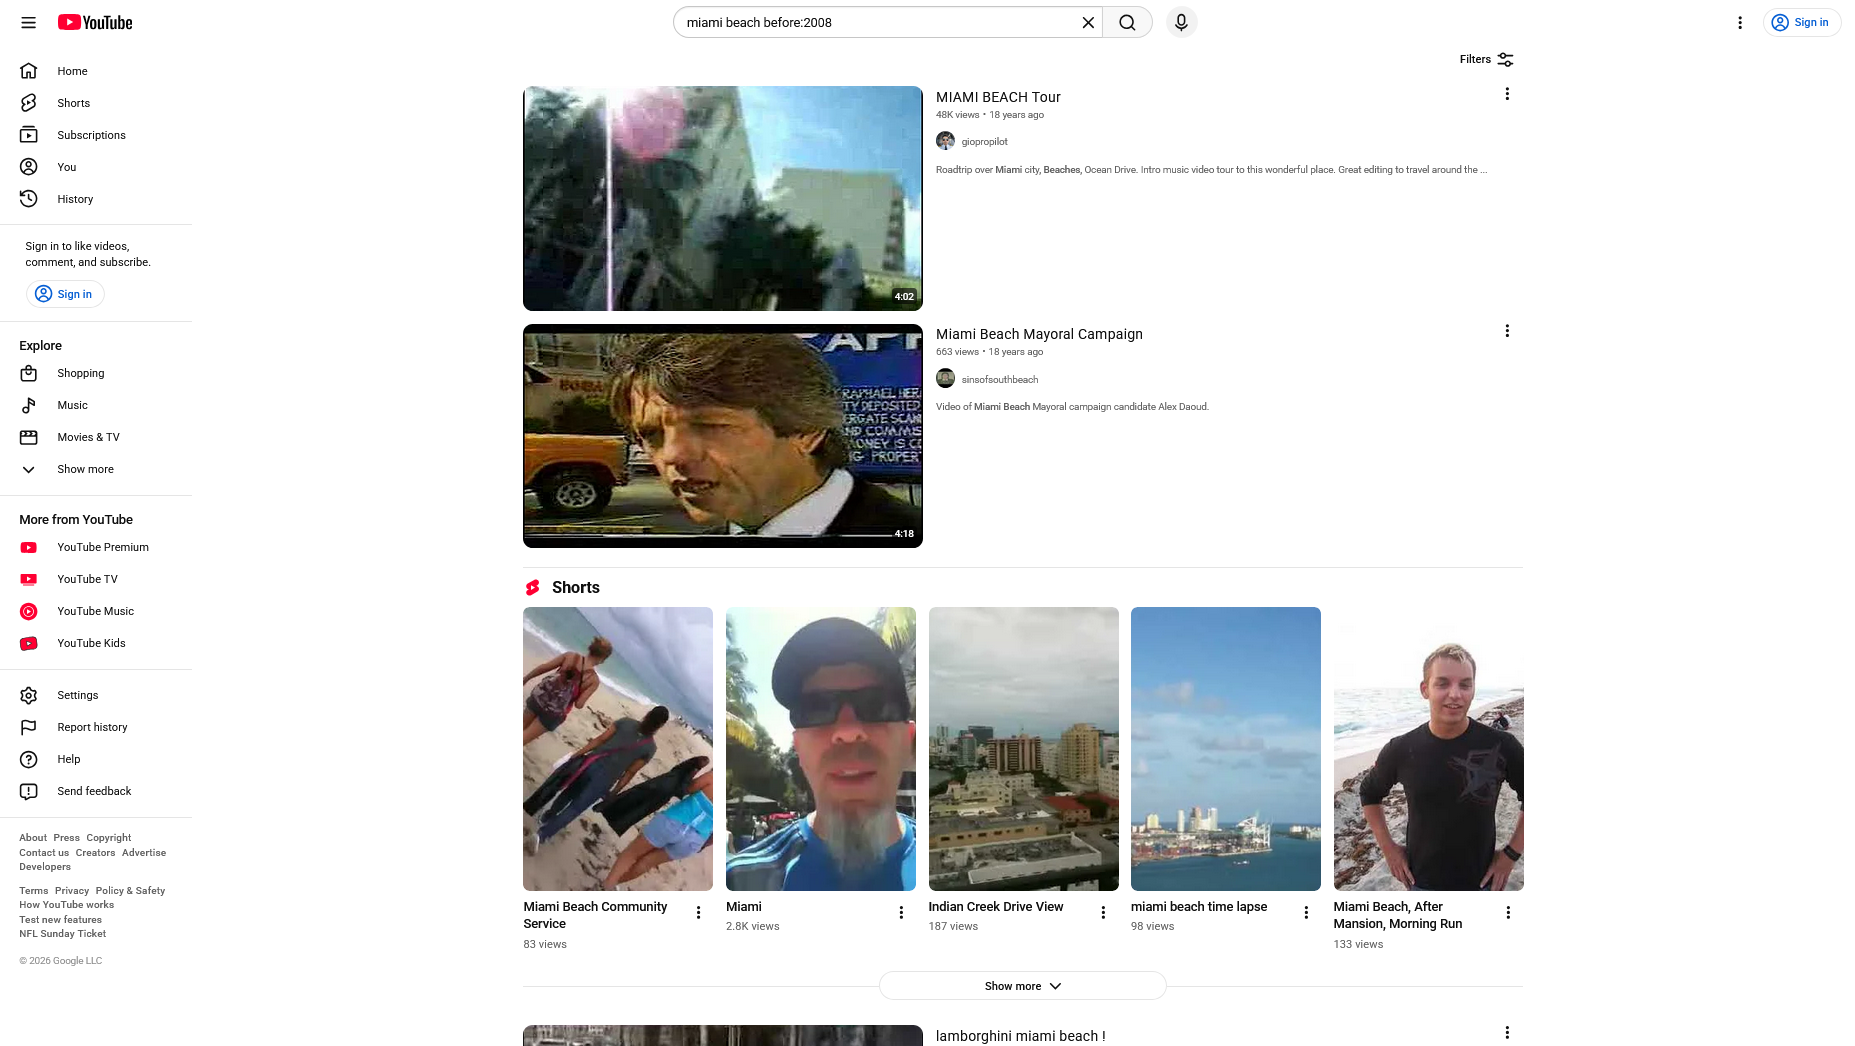The image size is (1855, 1046).
Task: Click the sidebar Sign in button
Action: click(x=65, y=294)
